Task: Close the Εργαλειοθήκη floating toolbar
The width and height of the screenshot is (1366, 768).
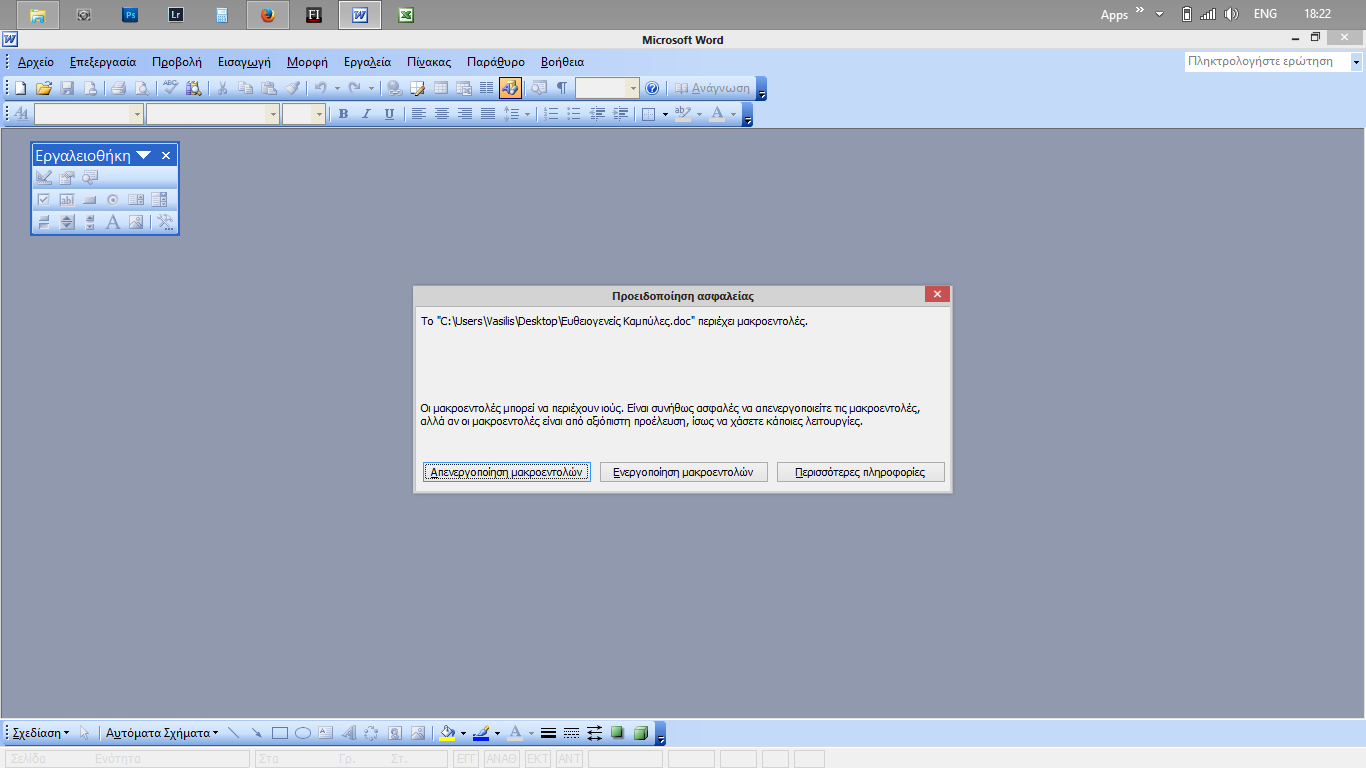Action: coord(167,155)
